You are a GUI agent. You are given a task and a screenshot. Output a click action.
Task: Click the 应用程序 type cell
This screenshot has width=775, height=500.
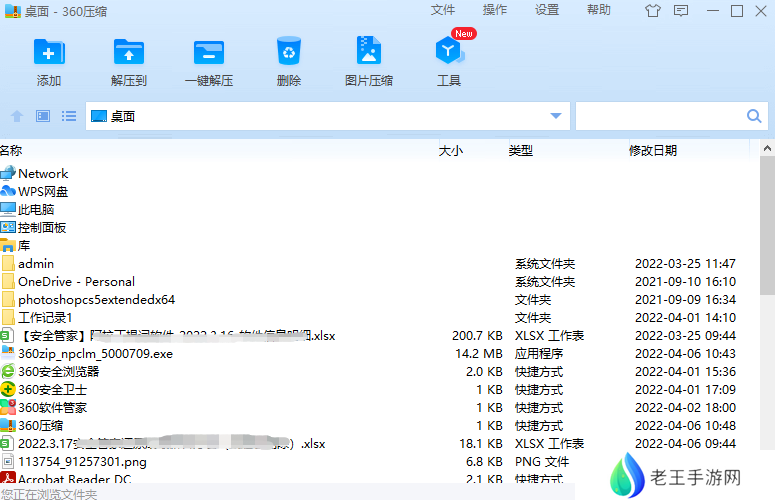[539, 353]
